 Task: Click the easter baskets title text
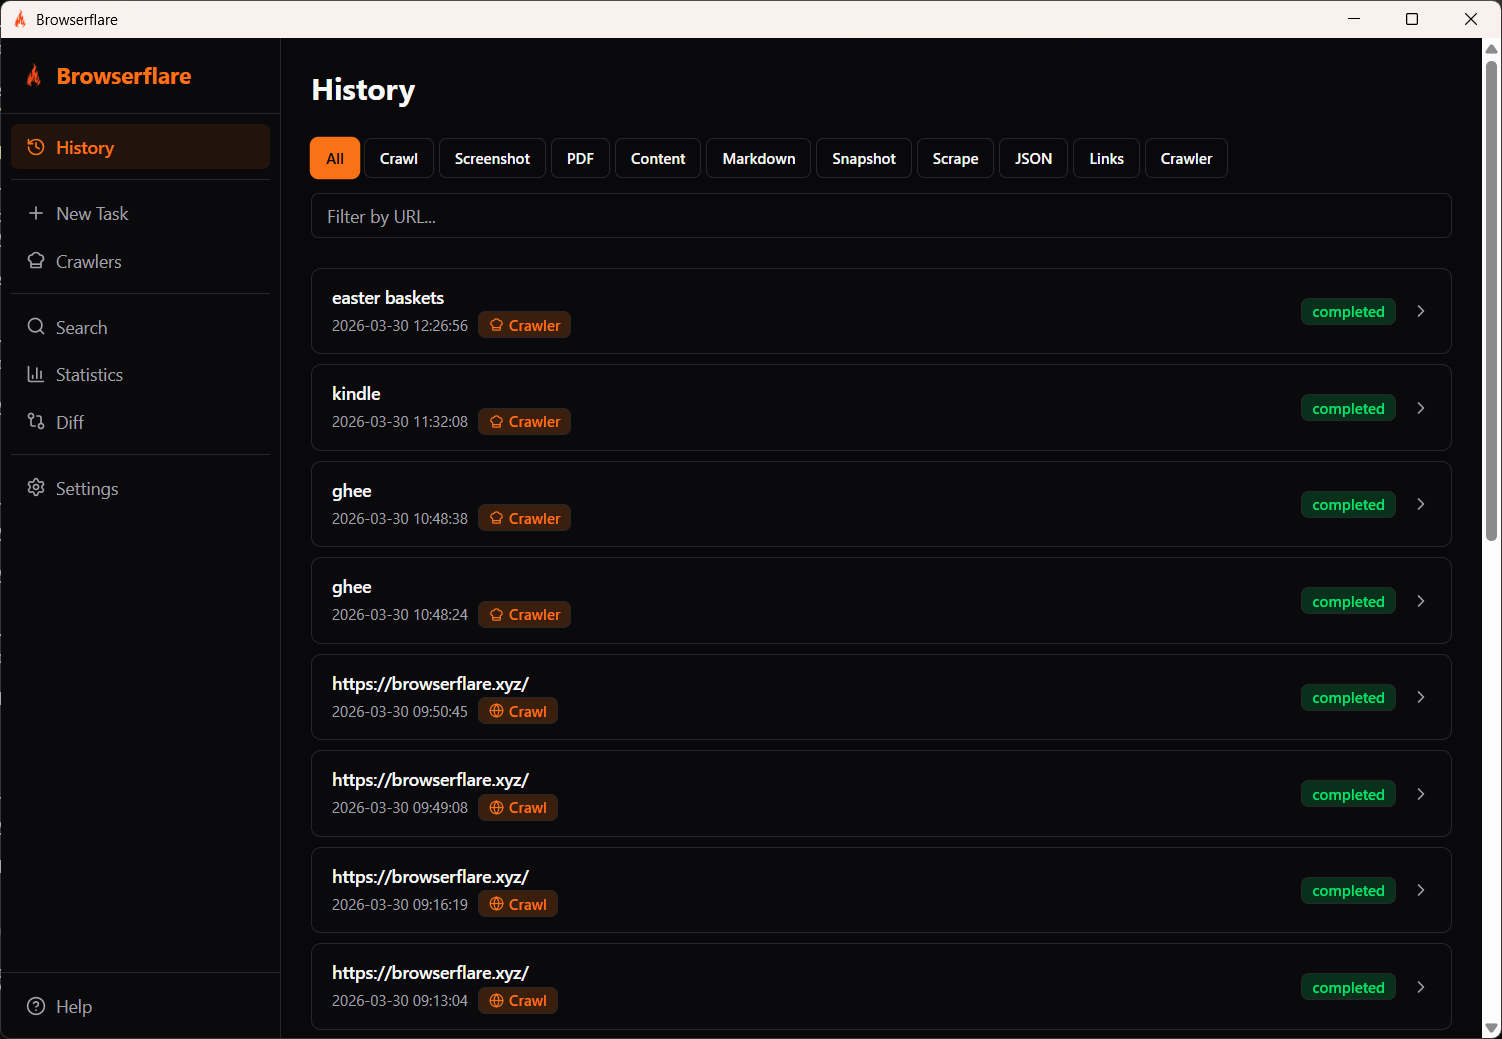click(x=388, y=297)
